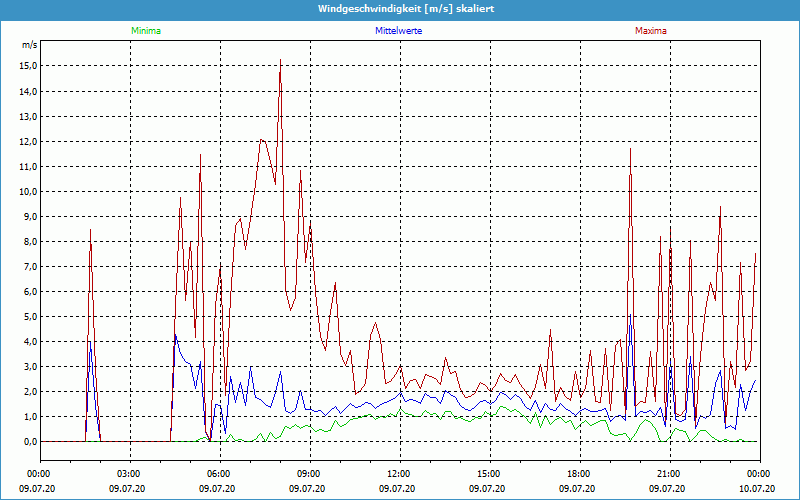Click the 12,0 y-axis value
Image resolution: width=800 pixels, height=500 pixels.
(x=28, y=141)
